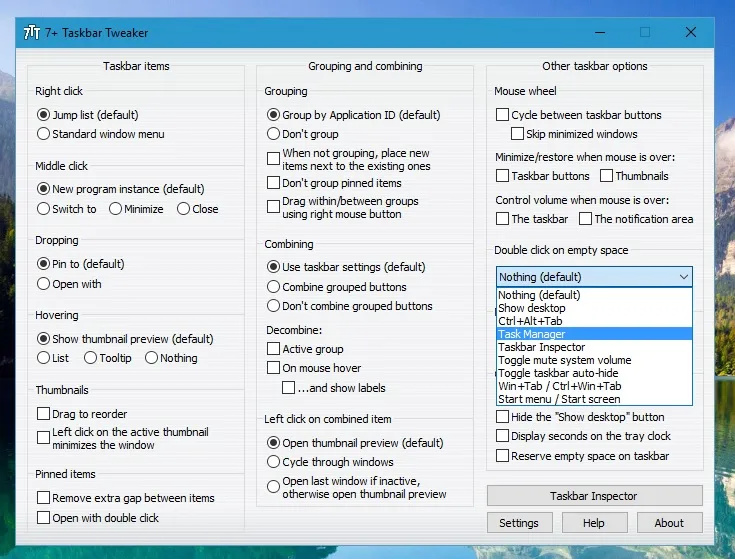Select Open with for dropping
This screenshot has height=559, width=735.
[44, 284]
